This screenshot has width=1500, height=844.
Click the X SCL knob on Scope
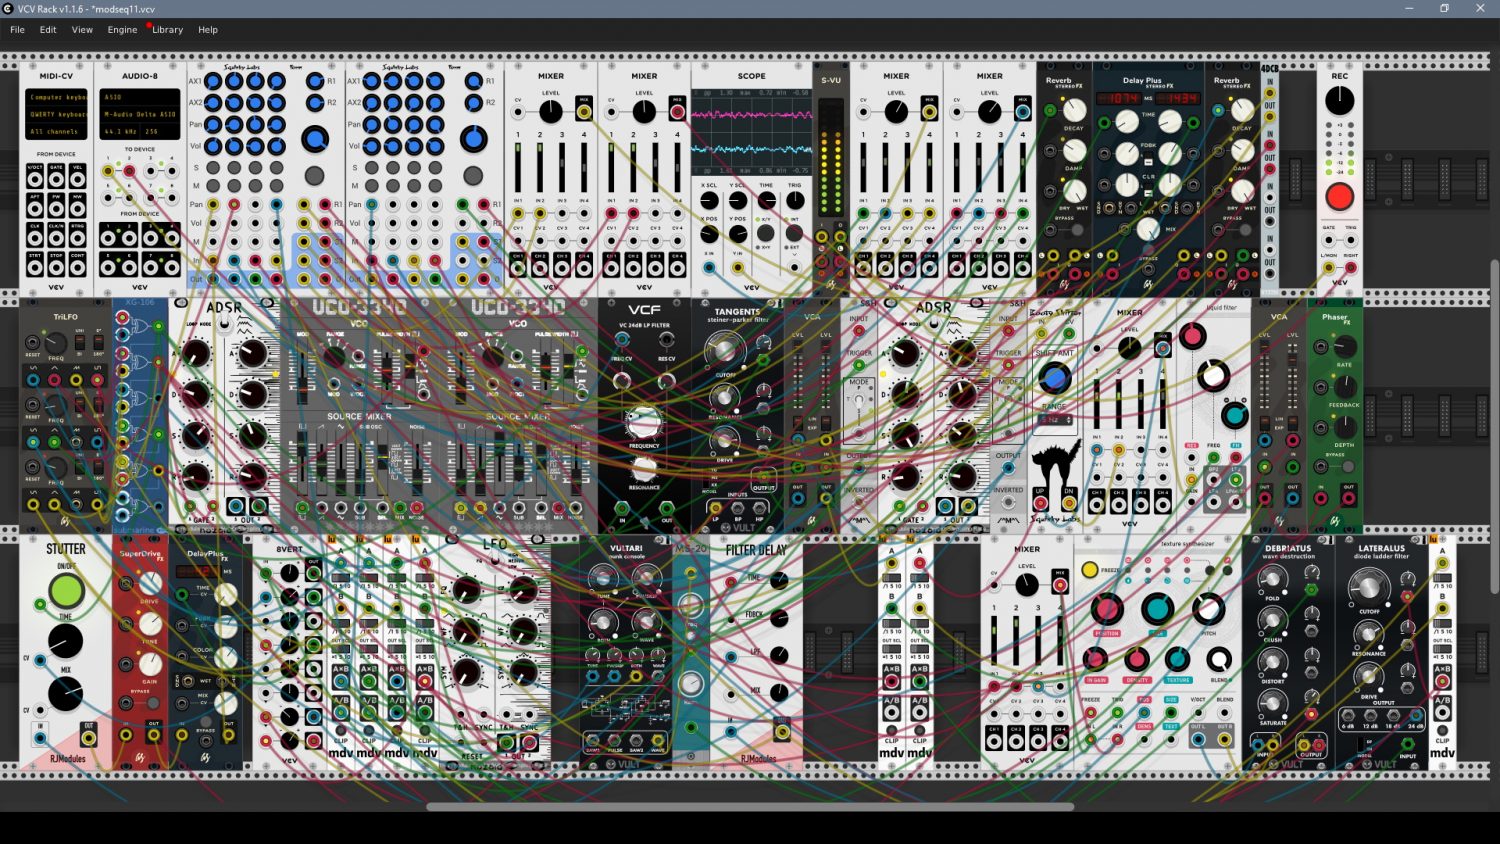(709, 201)
